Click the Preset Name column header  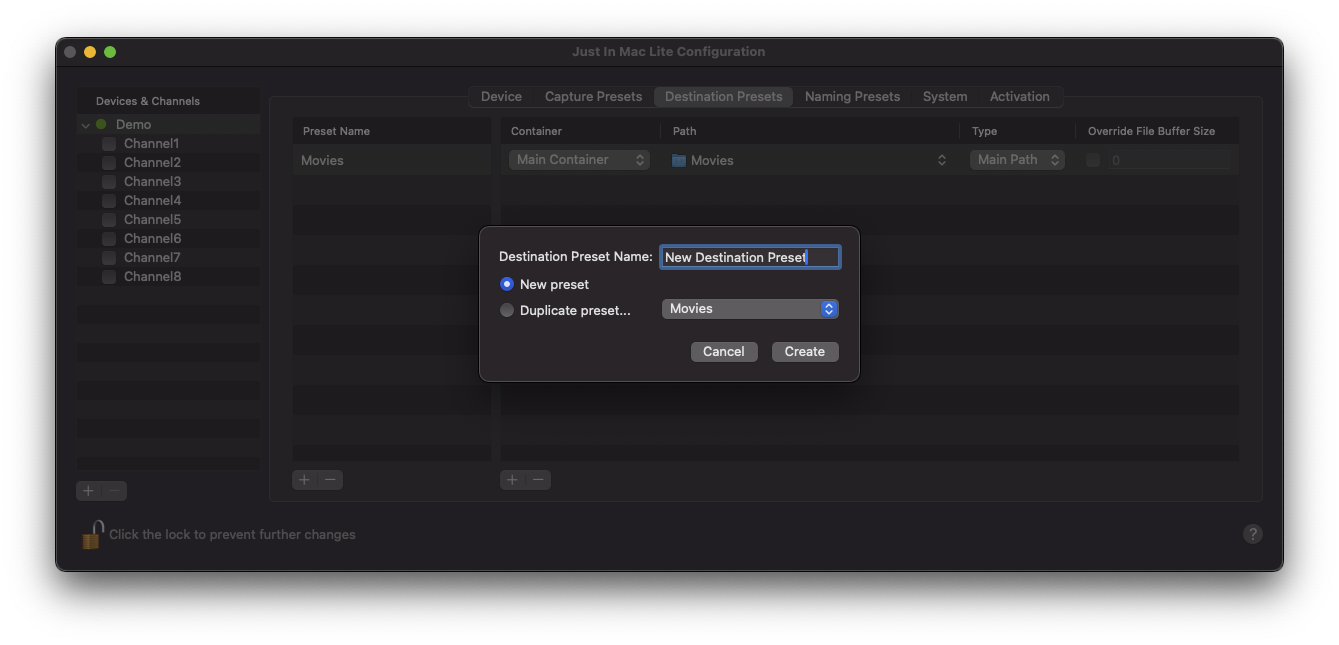391,131
